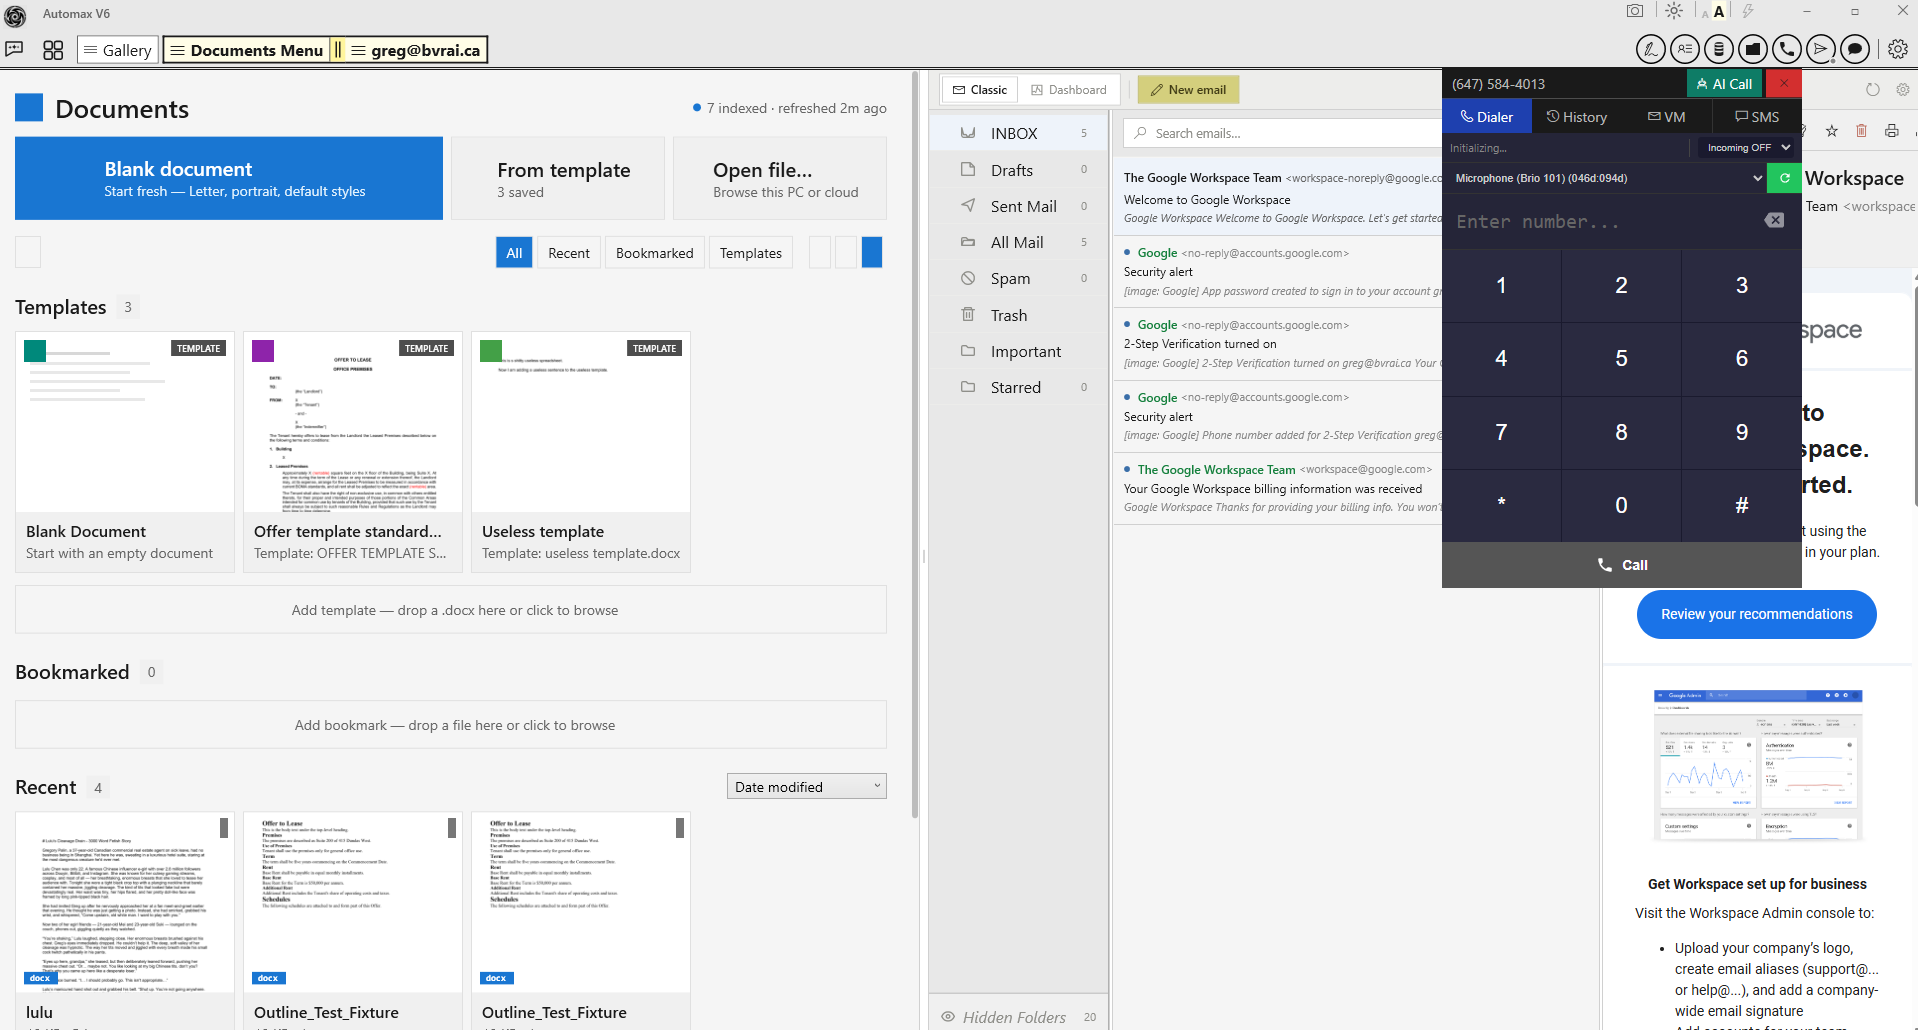
Task: Open the Incoming OFF dropdown
Action: [x=1746, y=148]
